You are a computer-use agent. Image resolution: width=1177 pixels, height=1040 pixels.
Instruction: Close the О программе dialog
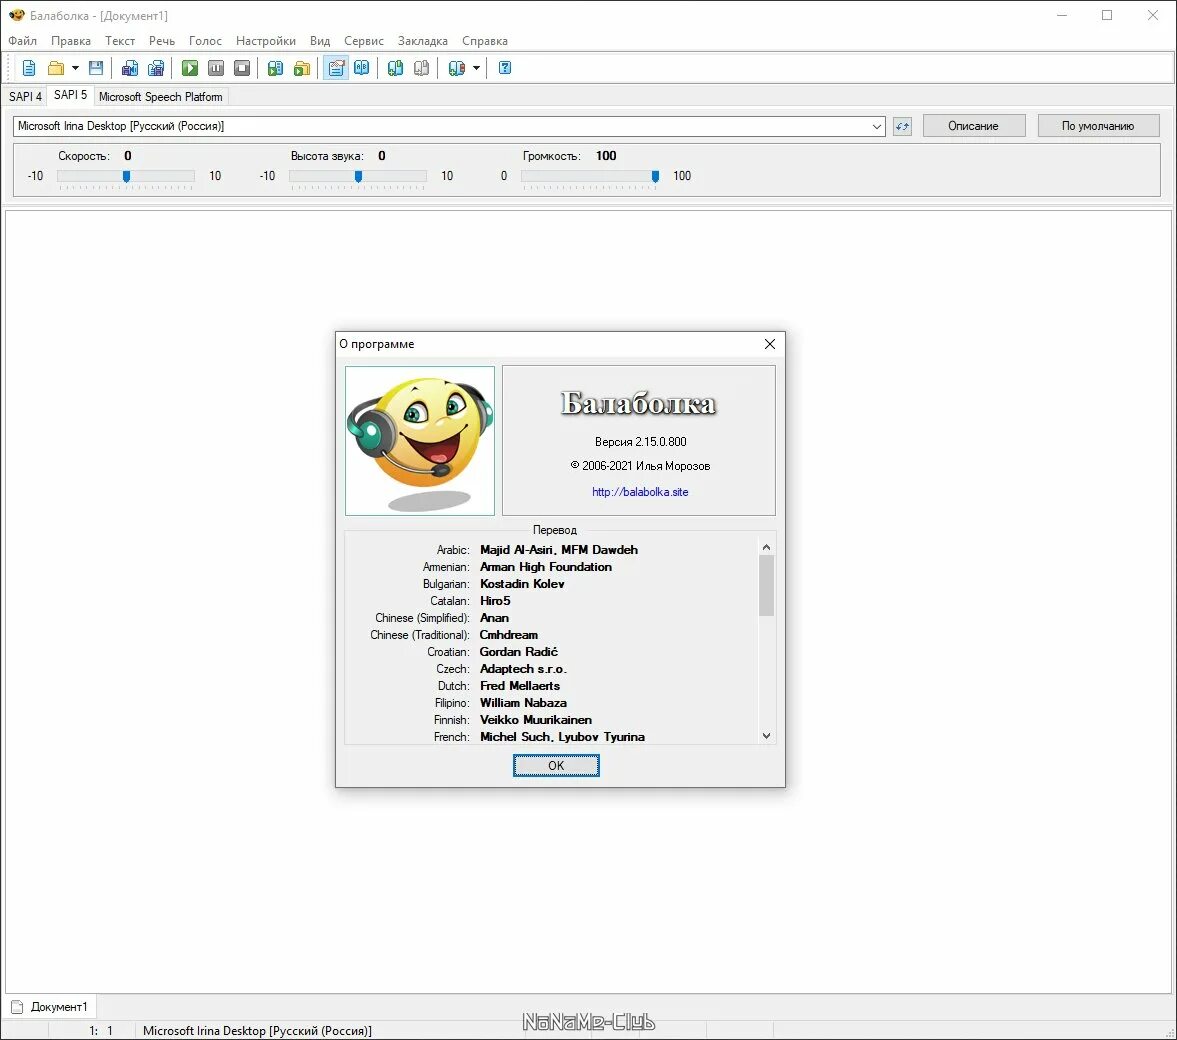click(x=769, y=344)
